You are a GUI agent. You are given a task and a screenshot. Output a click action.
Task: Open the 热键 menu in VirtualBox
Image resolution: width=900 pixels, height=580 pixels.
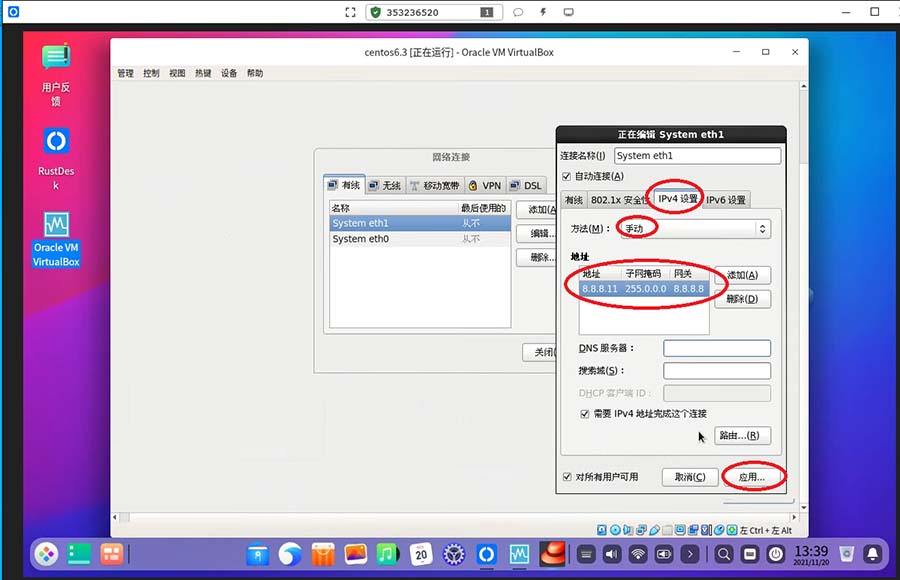point(203,74)
